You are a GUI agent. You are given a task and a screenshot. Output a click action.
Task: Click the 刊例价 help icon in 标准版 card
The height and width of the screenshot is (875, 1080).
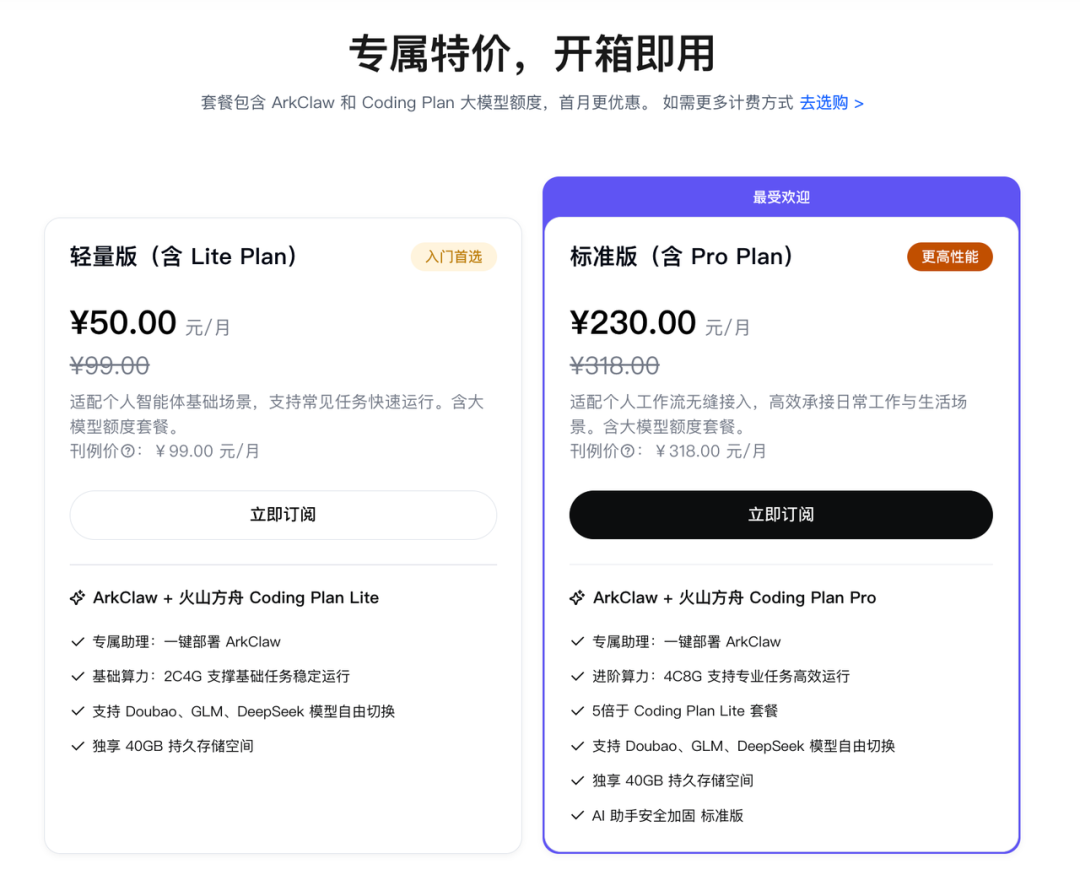(628, 451)
